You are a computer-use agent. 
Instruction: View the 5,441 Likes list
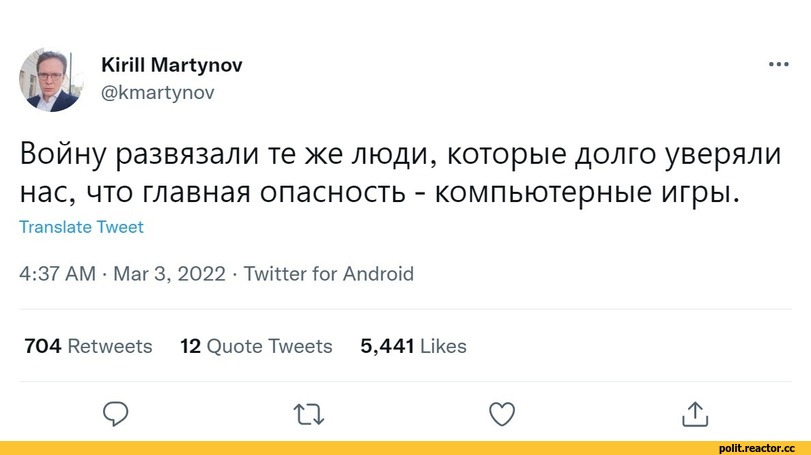point(413,346)
